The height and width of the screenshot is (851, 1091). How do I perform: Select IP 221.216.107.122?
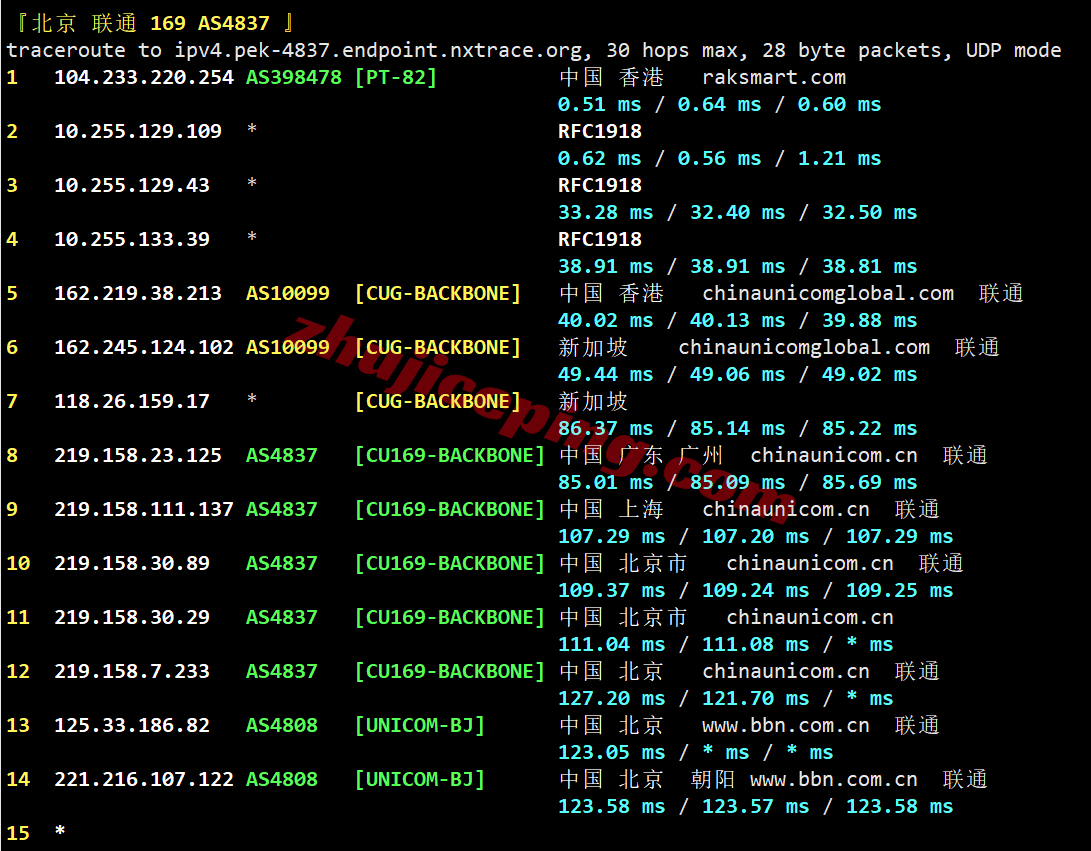[x=143, y=779]
